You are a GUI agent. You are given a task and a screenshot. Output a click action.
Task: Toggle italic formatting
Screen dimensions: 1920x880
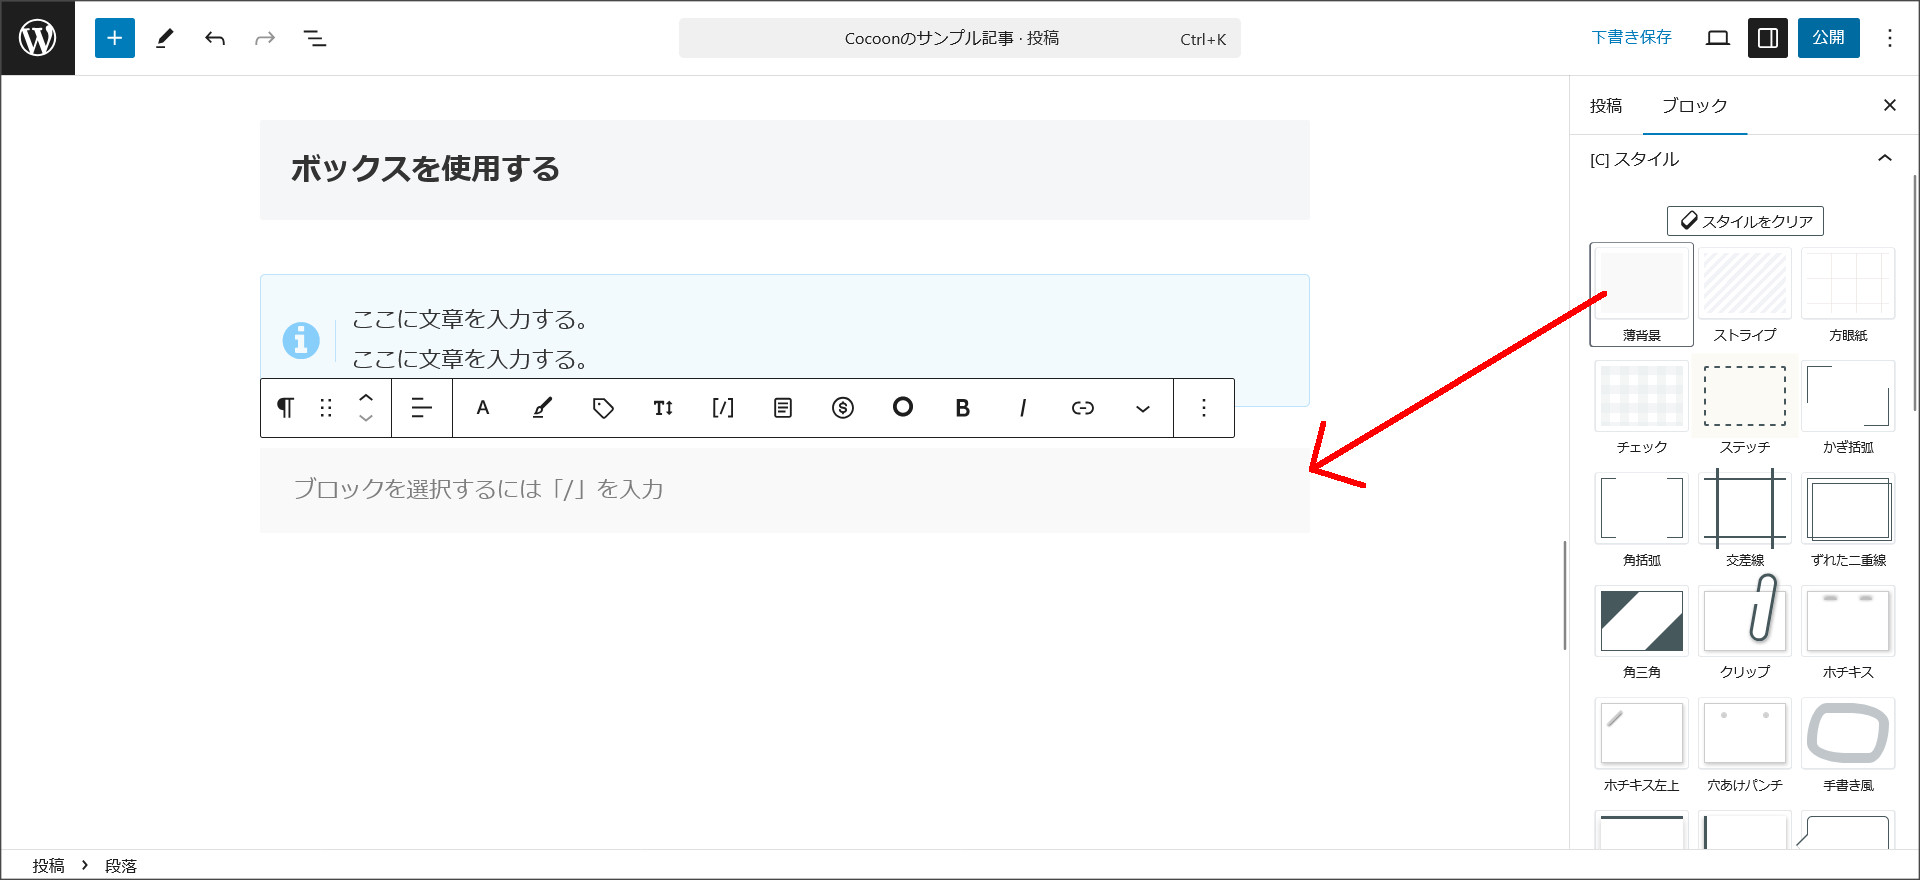(x=1022, y=408)
